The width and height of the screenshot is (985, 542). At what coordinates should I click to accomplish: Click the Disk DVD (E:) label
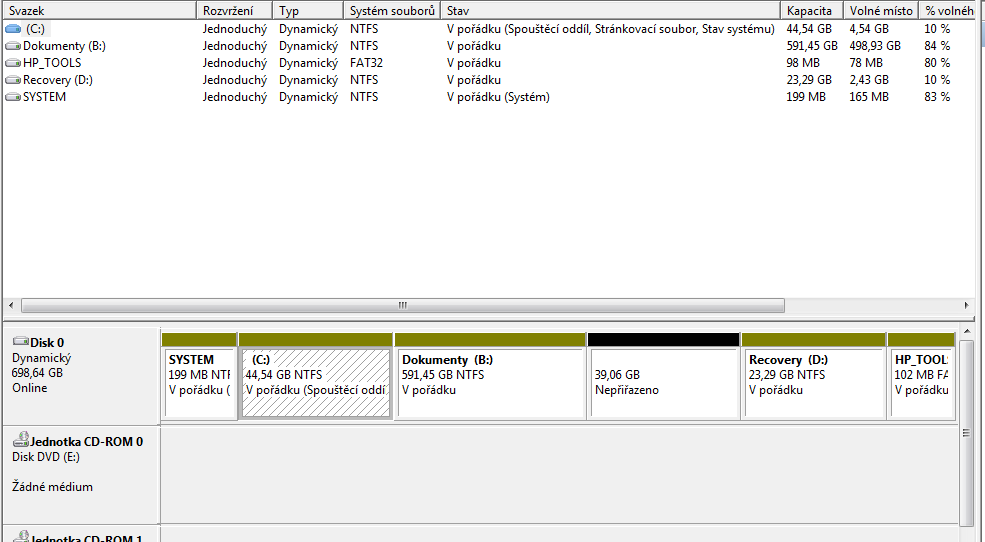tap(46, 457)
